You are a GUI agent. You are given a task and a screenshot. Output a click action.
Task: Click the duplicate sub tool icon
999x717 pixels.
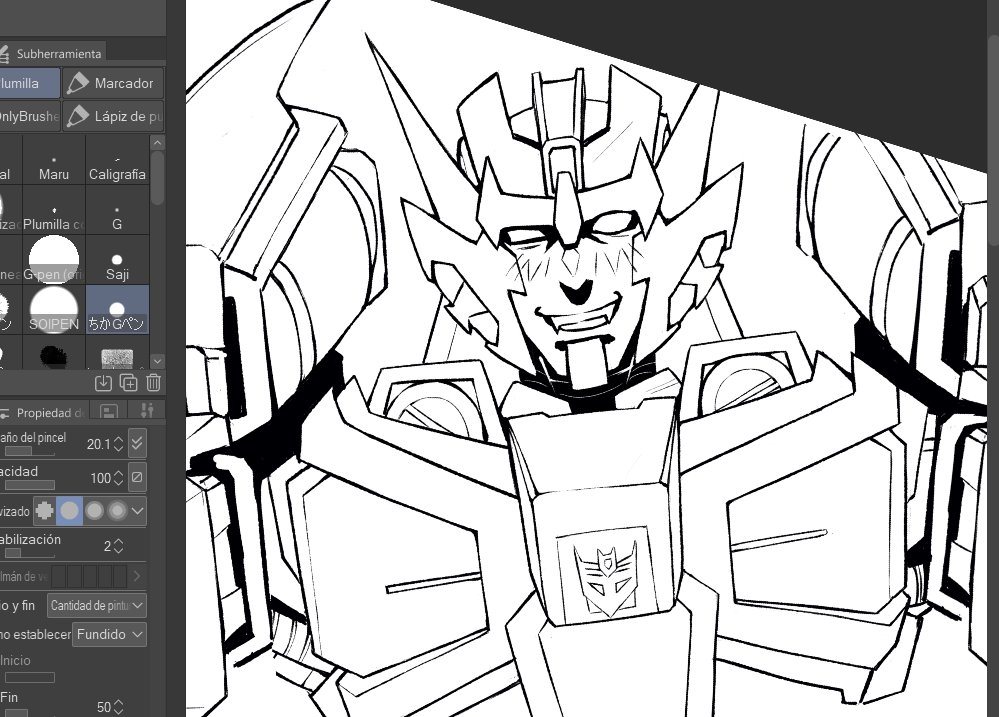128,382
